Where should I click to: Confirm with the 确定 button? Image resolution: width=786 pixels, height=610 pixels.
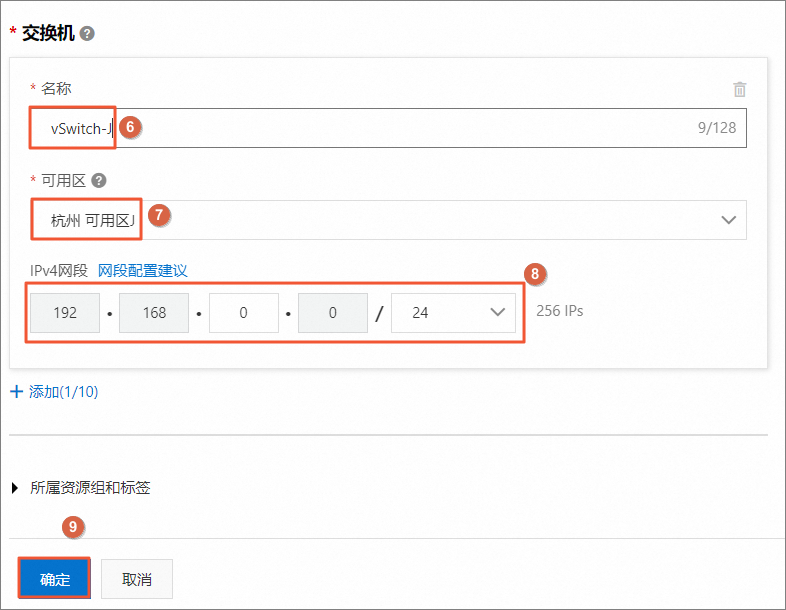[55, 579]
